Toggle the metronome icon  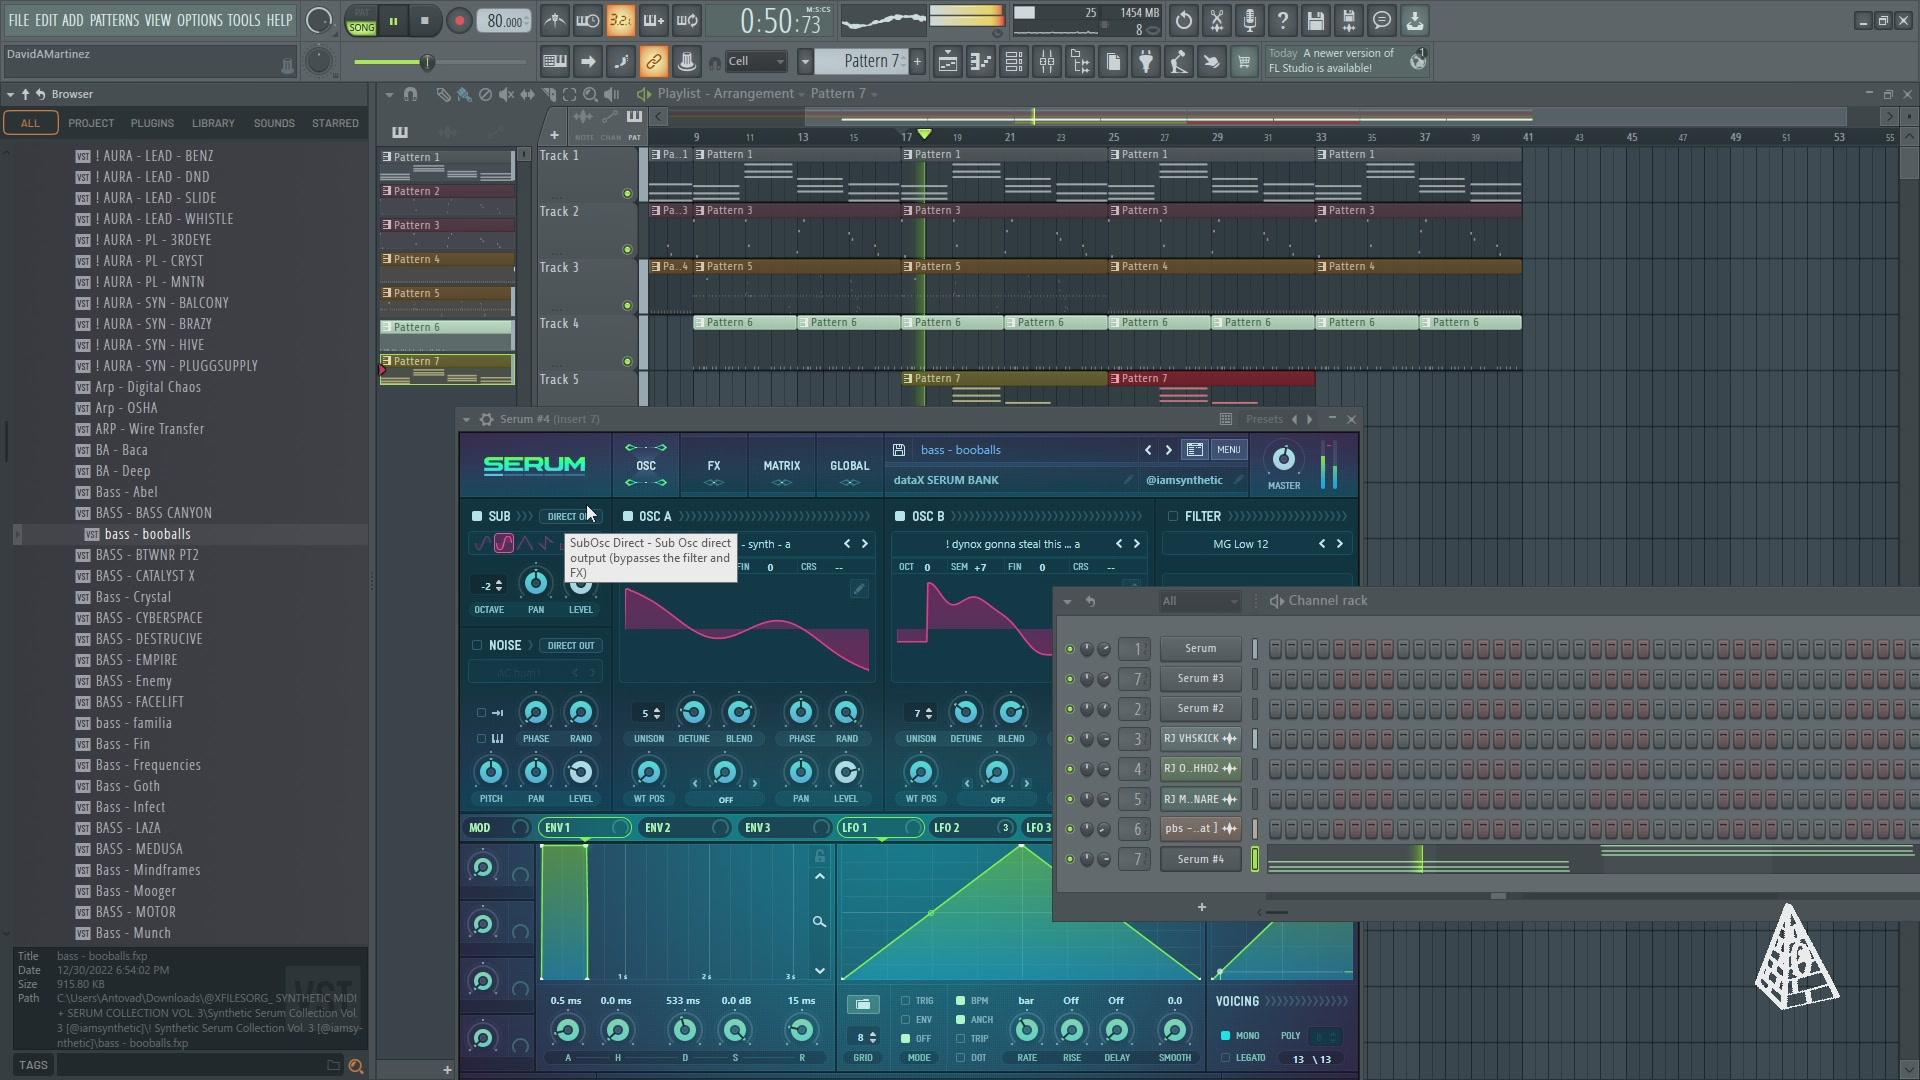(554, 21)
